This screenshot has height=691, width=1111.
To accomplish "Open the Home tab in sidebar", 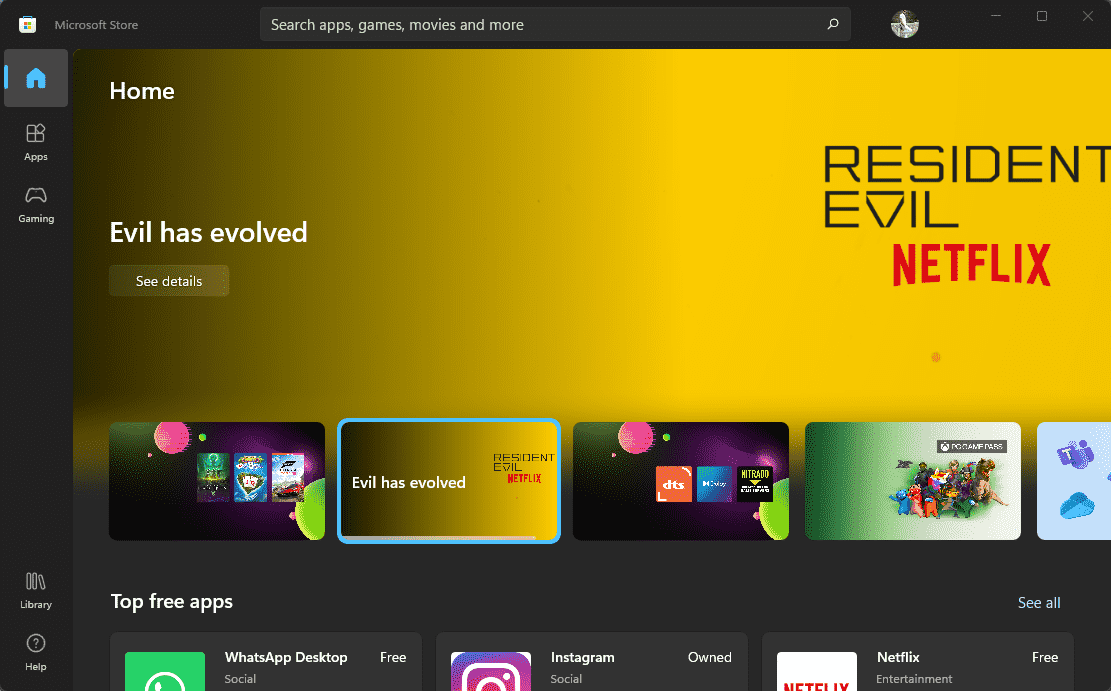I will click(36, 78).
